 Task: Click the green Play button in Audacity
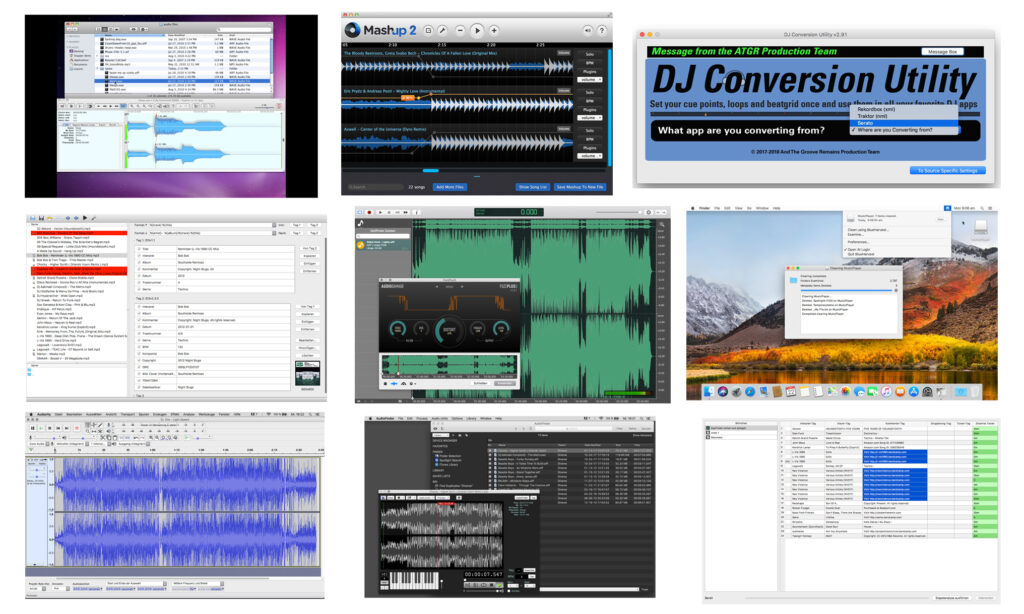(x=41, y=428)
